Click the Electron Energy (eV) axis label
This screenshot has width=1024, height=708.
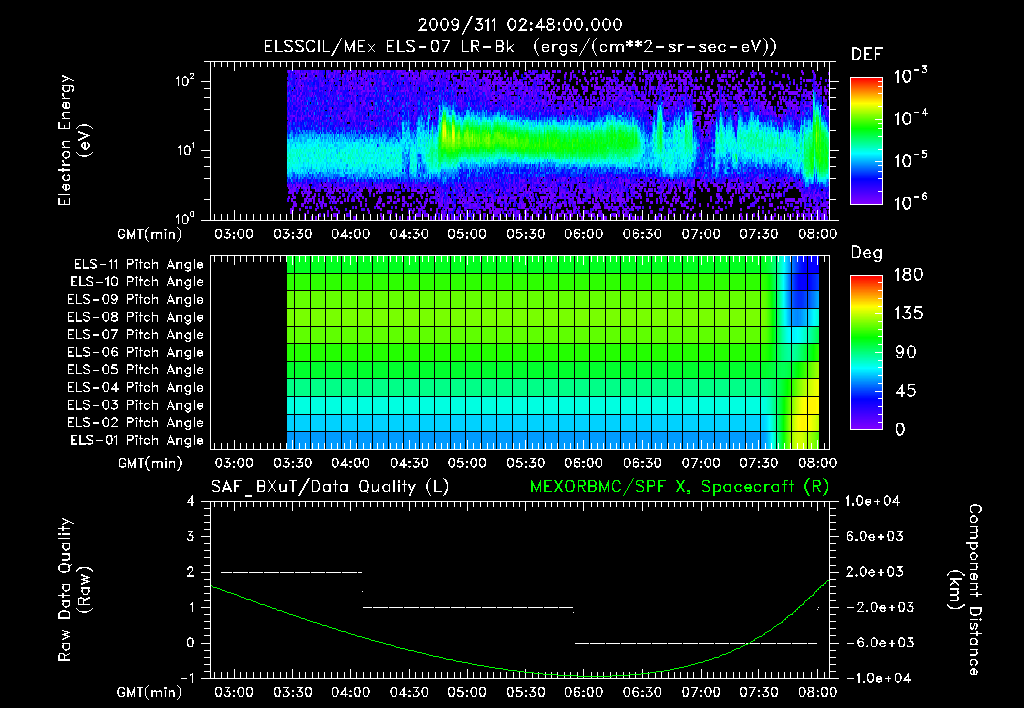pyautogui.click(x=74, y=140)
